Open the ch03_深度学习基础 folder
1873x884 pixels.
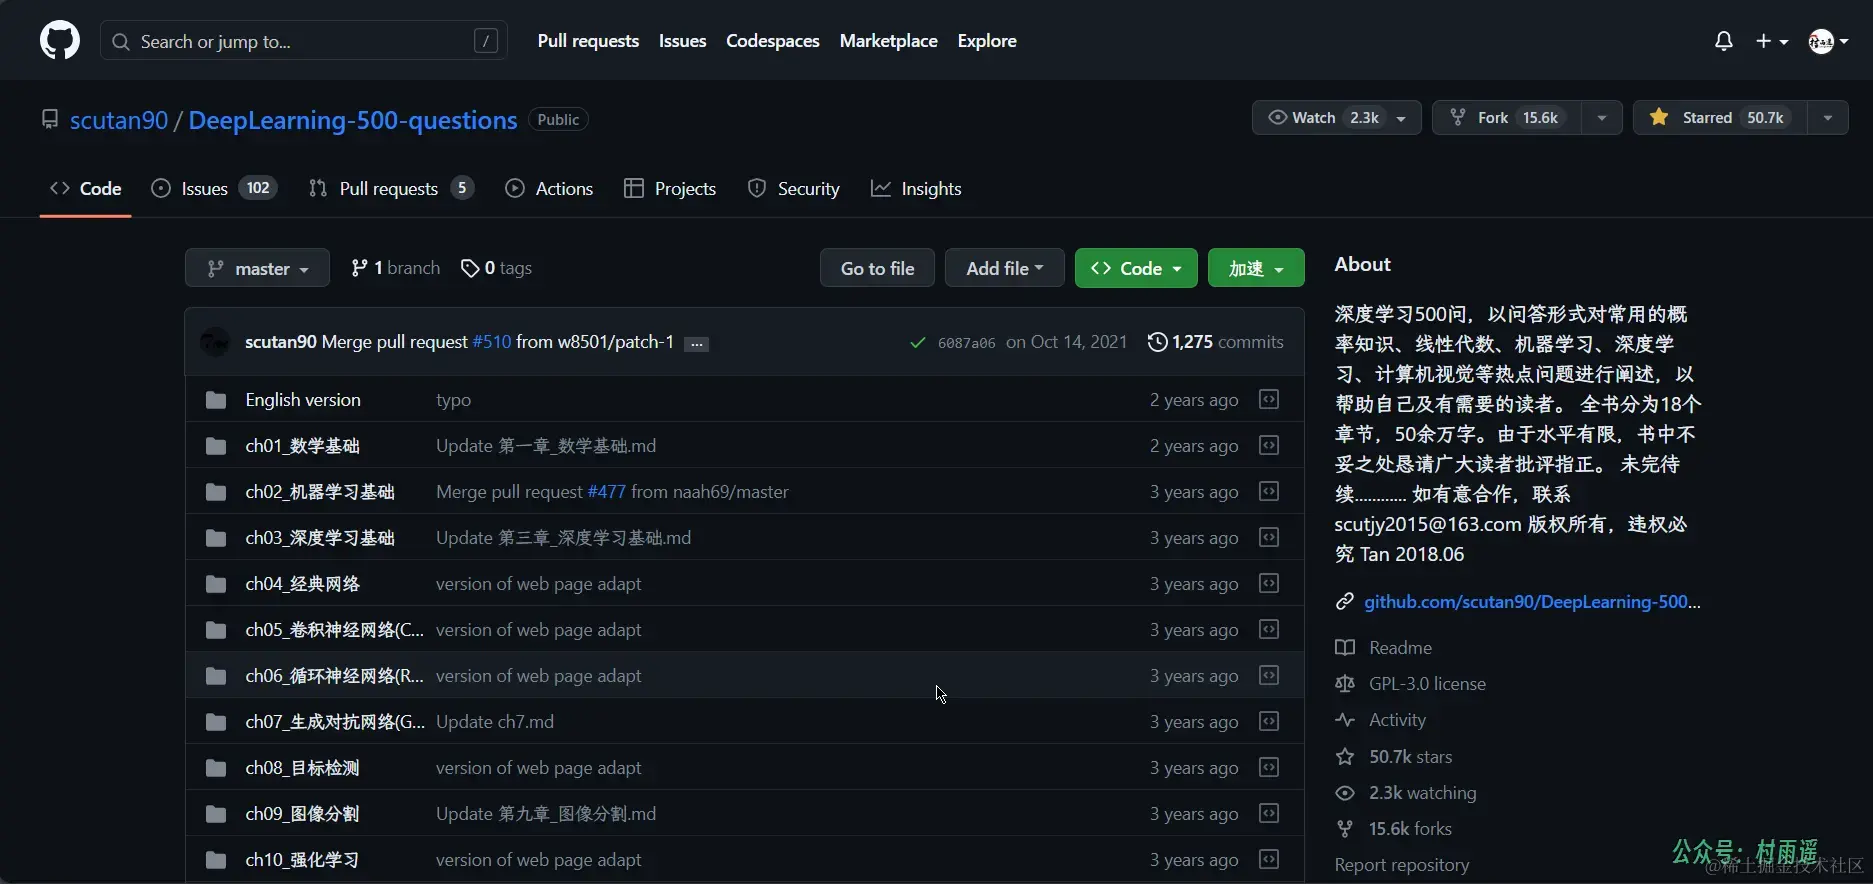(x=320, y=538)
